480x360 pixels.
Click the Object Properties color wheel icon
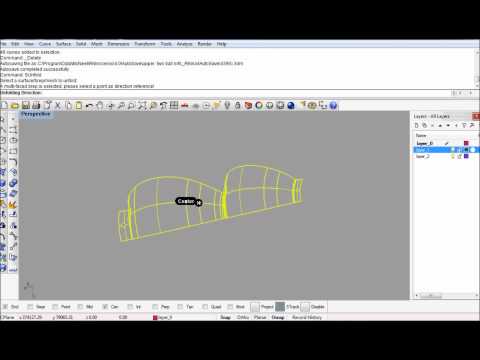coord(259,106)
